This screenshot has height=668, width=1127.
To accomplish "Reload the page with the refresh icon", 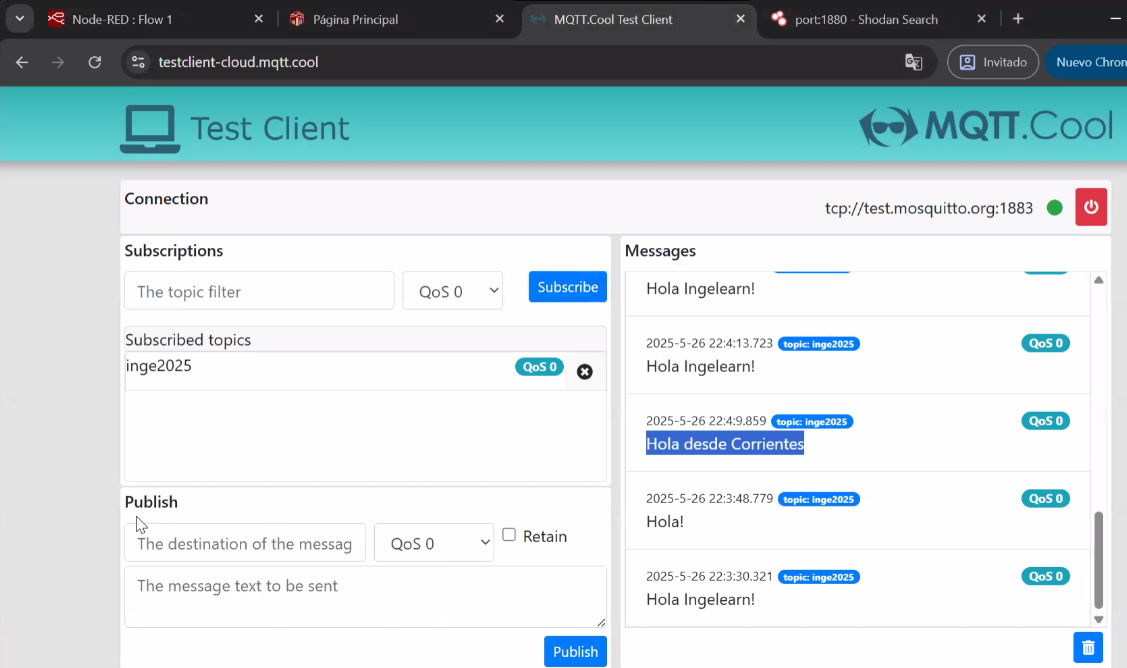I will [x=95, y=62].
